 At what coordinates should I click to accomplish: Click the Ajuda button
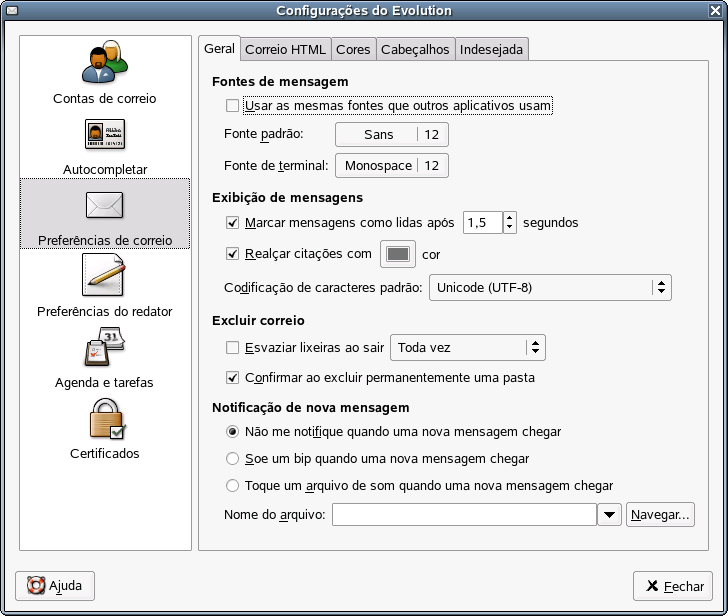pos(55,586)
